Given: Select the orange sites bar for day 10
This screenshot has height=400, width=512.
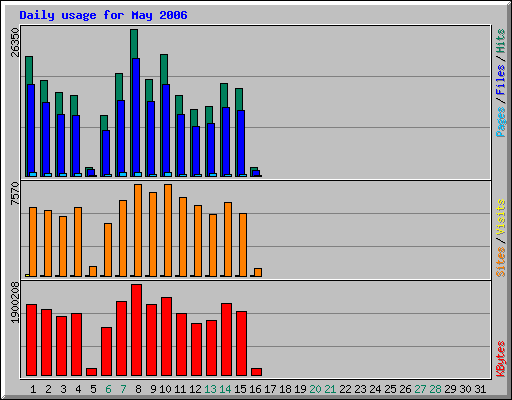Looking at the screenshot, I should pos(168,230).
